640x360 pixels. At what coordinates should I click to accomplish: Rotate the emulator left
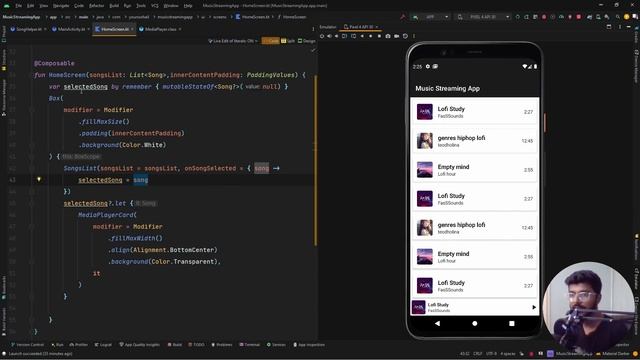click(x=344, y=36)
